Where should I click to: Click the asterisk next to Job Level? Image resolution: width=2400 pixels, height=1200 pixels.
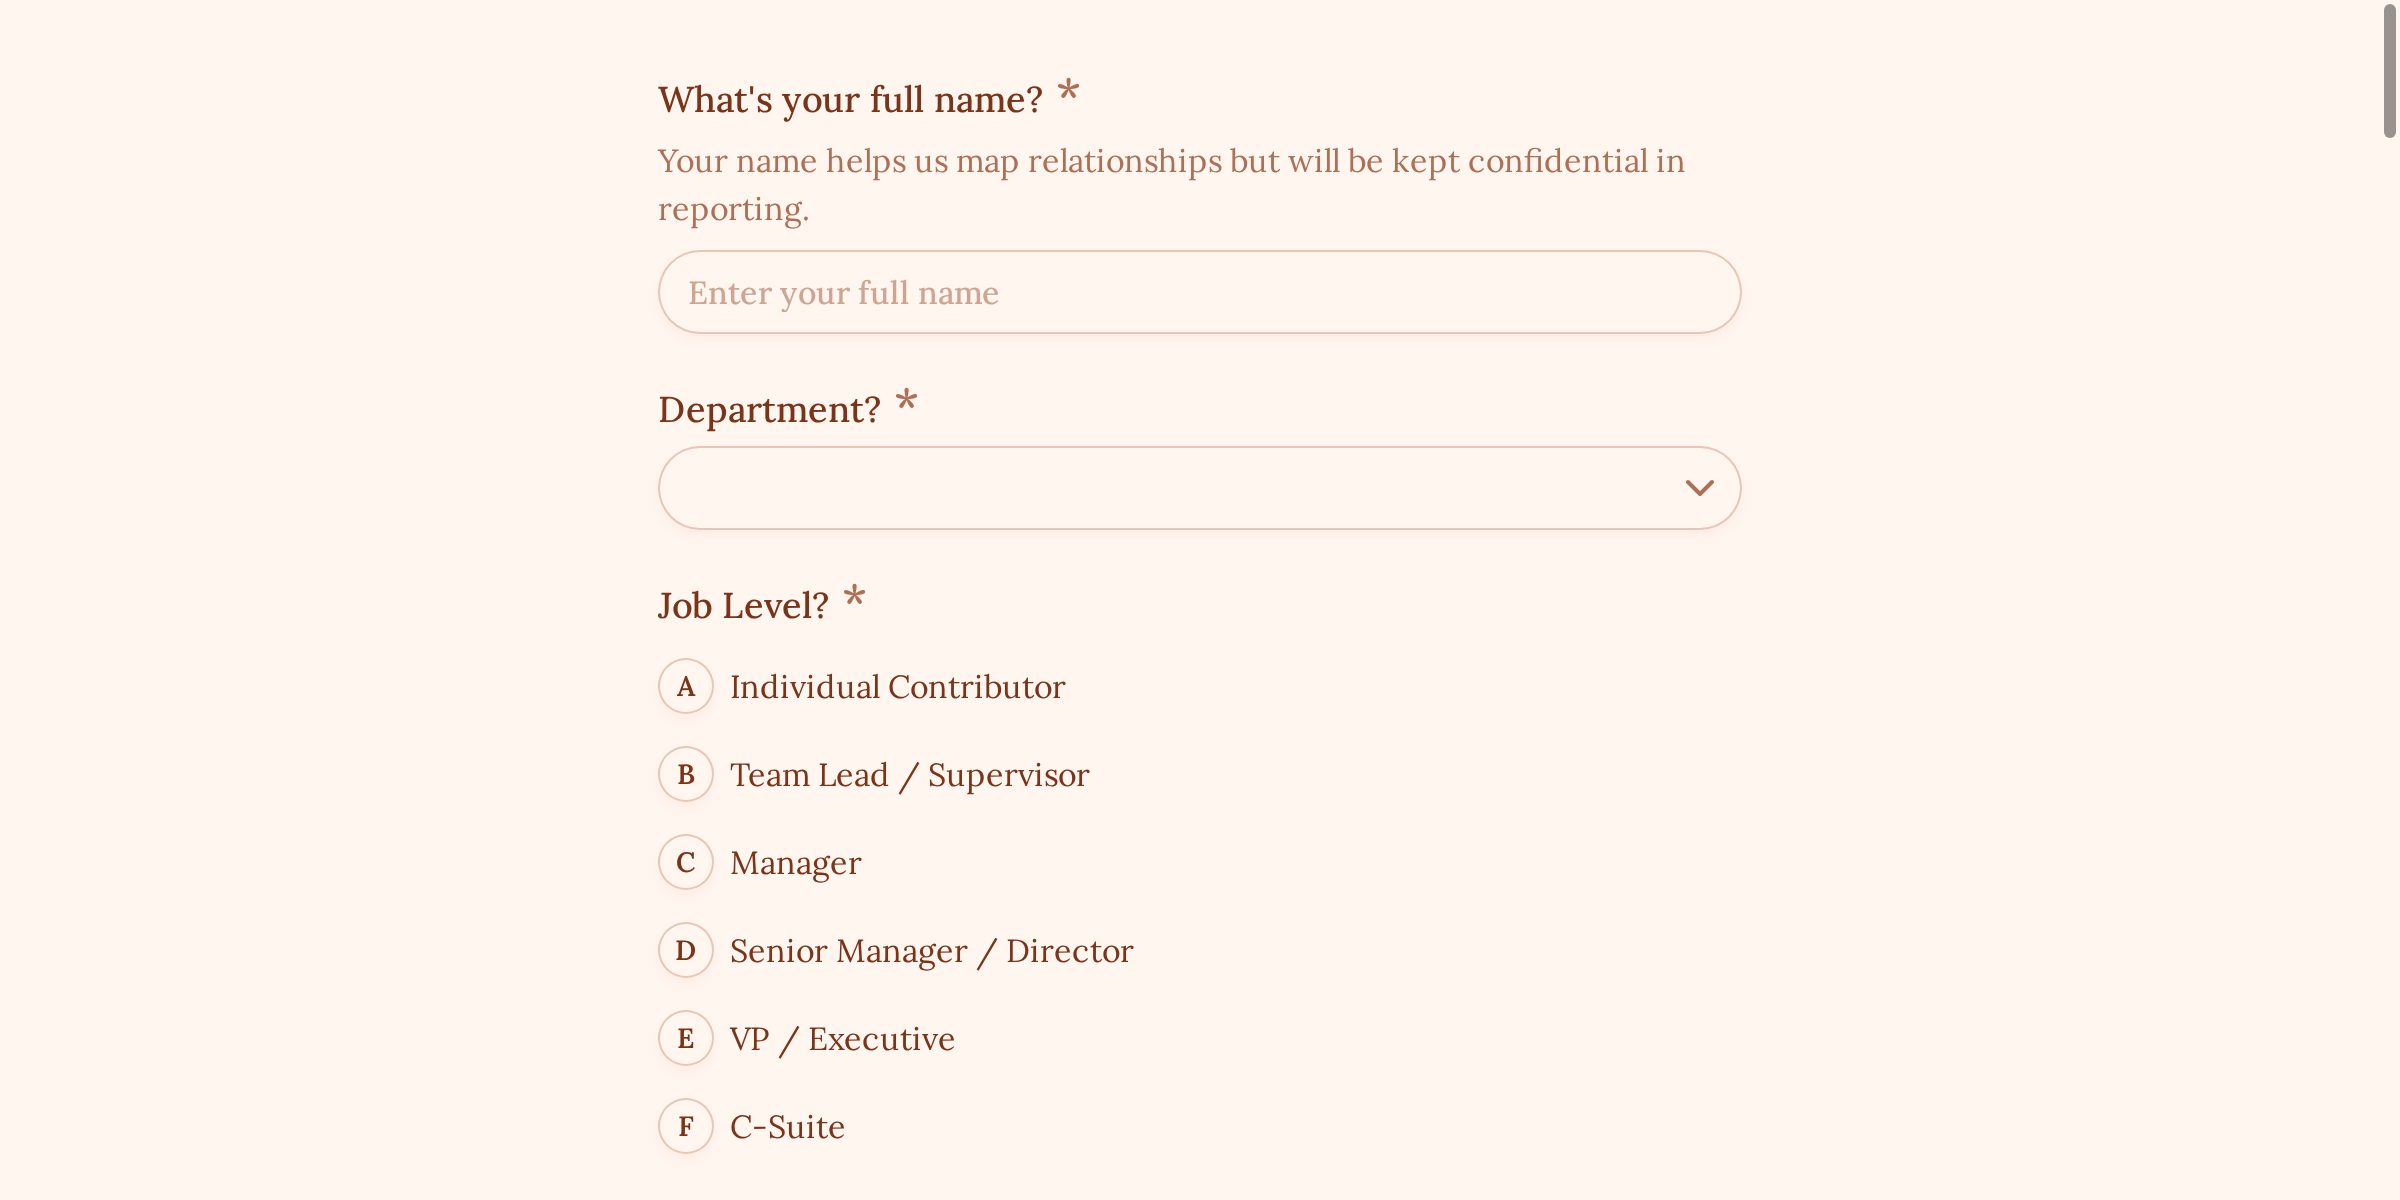855,598
